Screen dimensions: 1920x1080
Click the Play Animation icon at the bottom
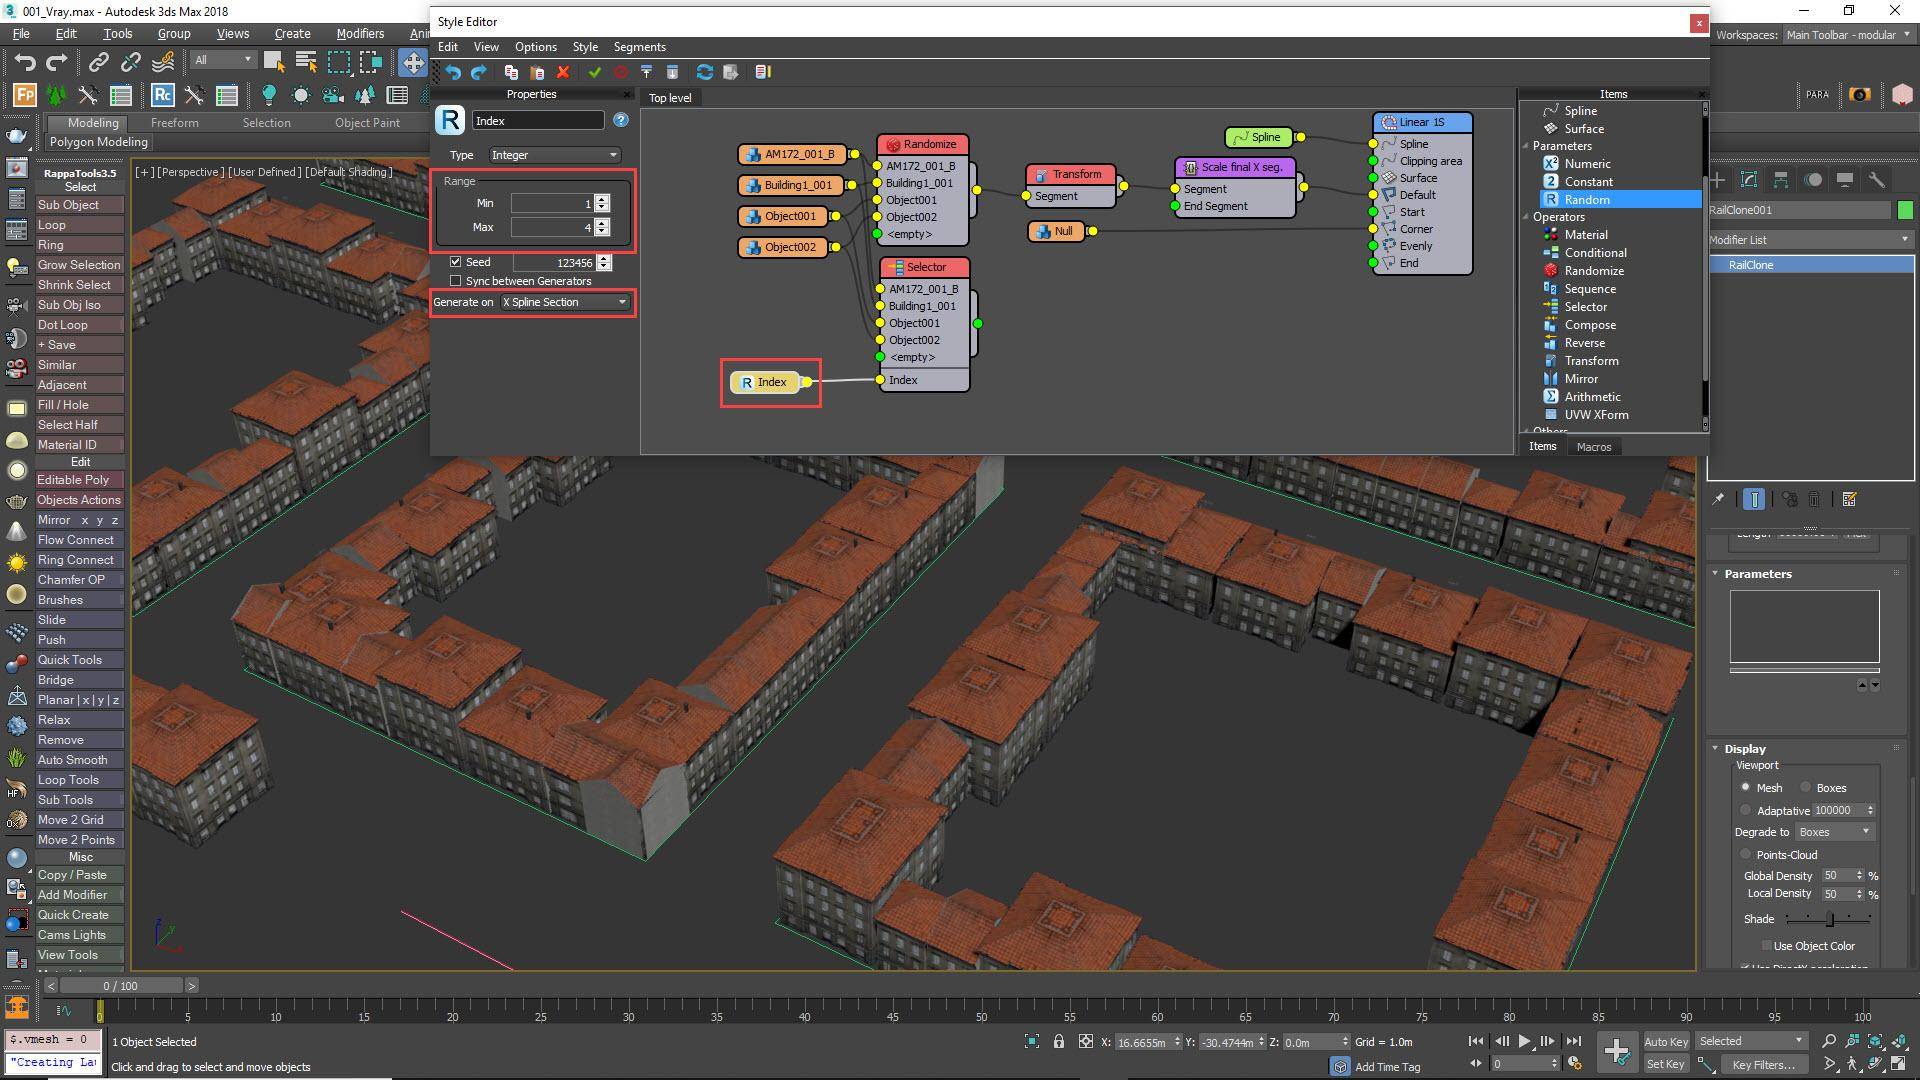(x=1524, y=1040)
